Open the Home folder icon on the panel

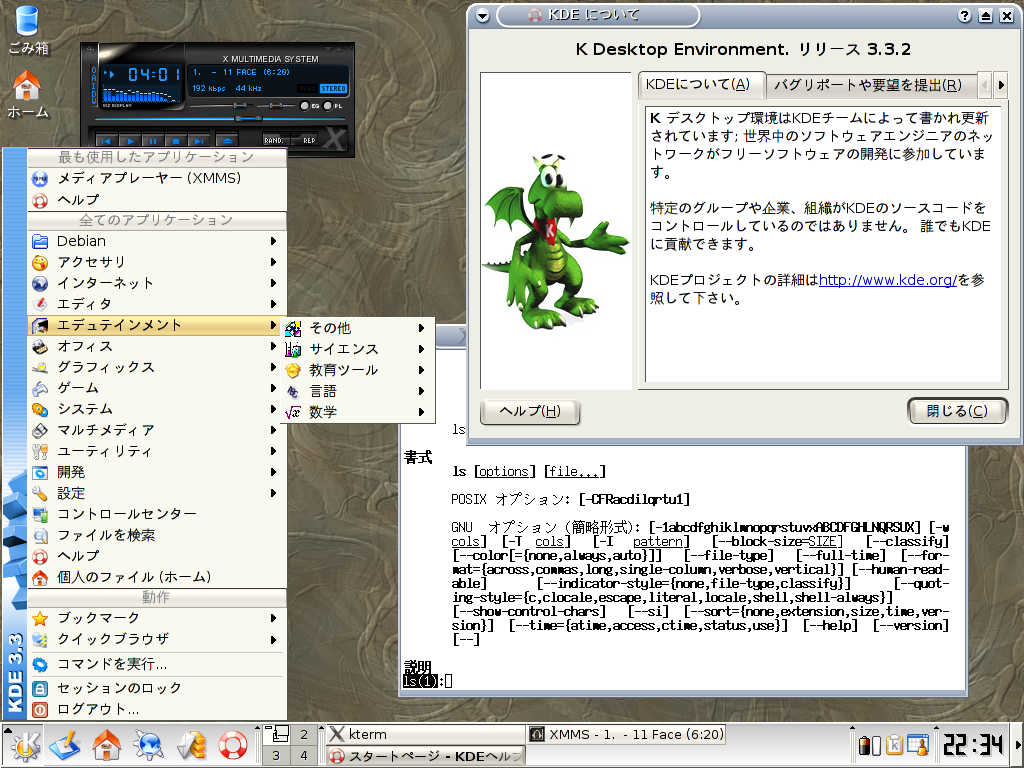(x=106, y=745)
